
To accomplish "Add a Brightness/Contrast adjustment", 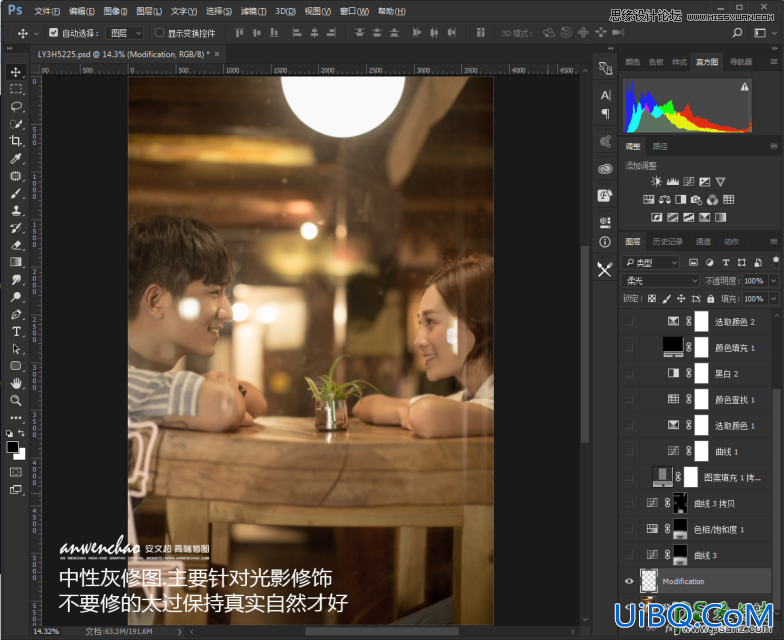I will (x=656, y=182).
